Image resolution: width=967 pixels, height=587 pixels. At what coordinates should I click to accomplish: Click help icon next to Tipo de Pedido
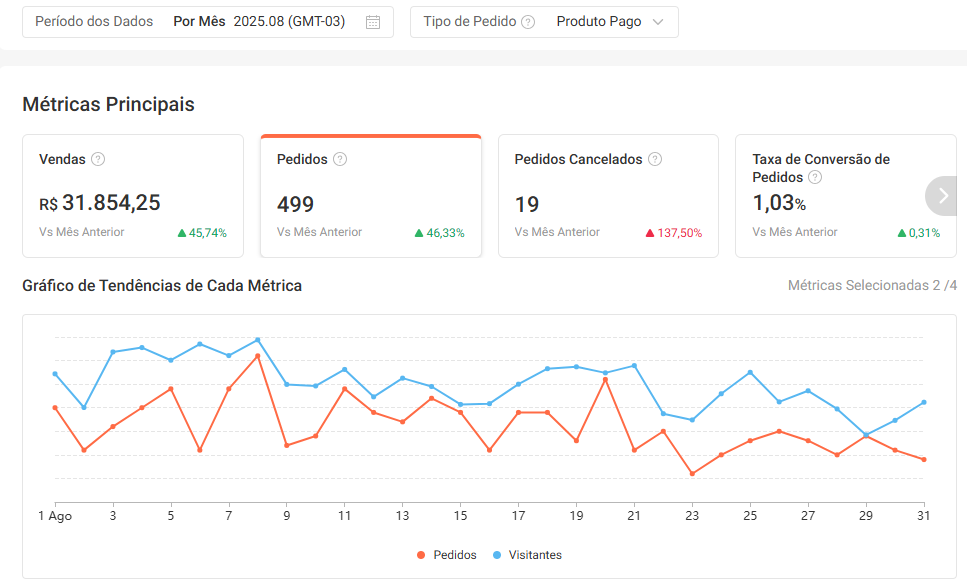(x=528, y=22)
